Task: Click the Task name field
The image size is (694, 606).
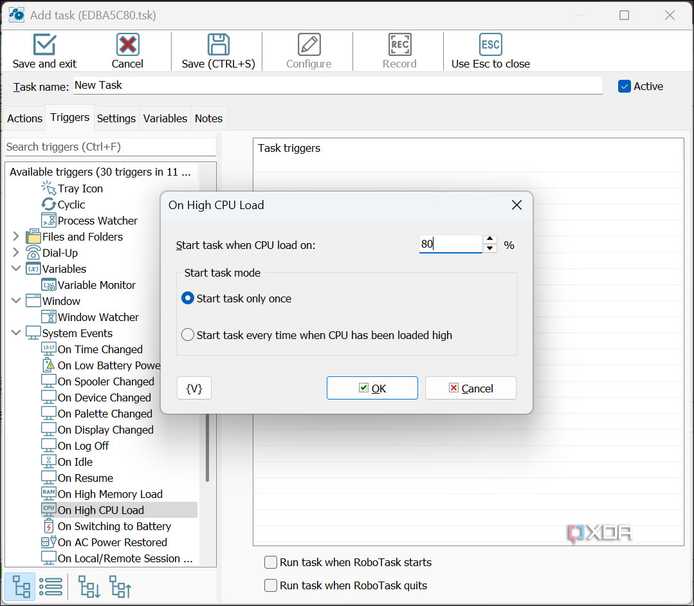Action: point(337,85)
